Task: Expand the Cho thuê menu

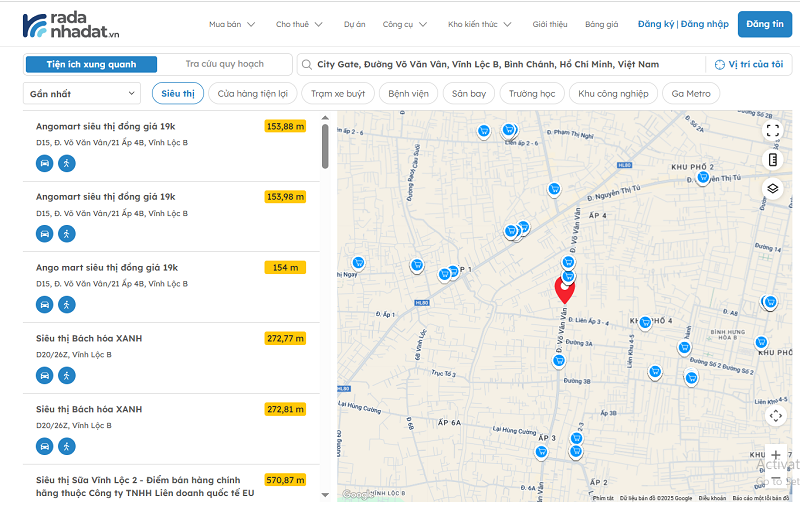Action: [299, 24]
